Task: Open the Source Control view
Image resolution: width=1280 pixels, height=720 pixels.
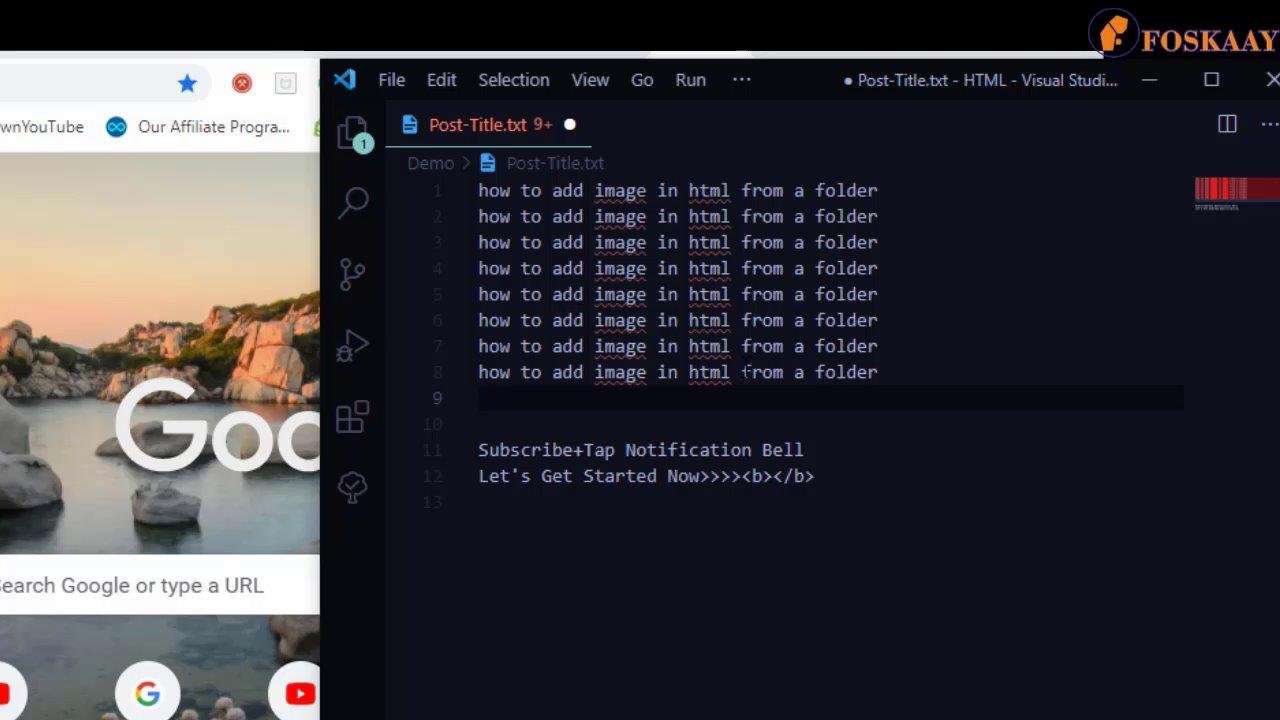Action: coord(353,273)
